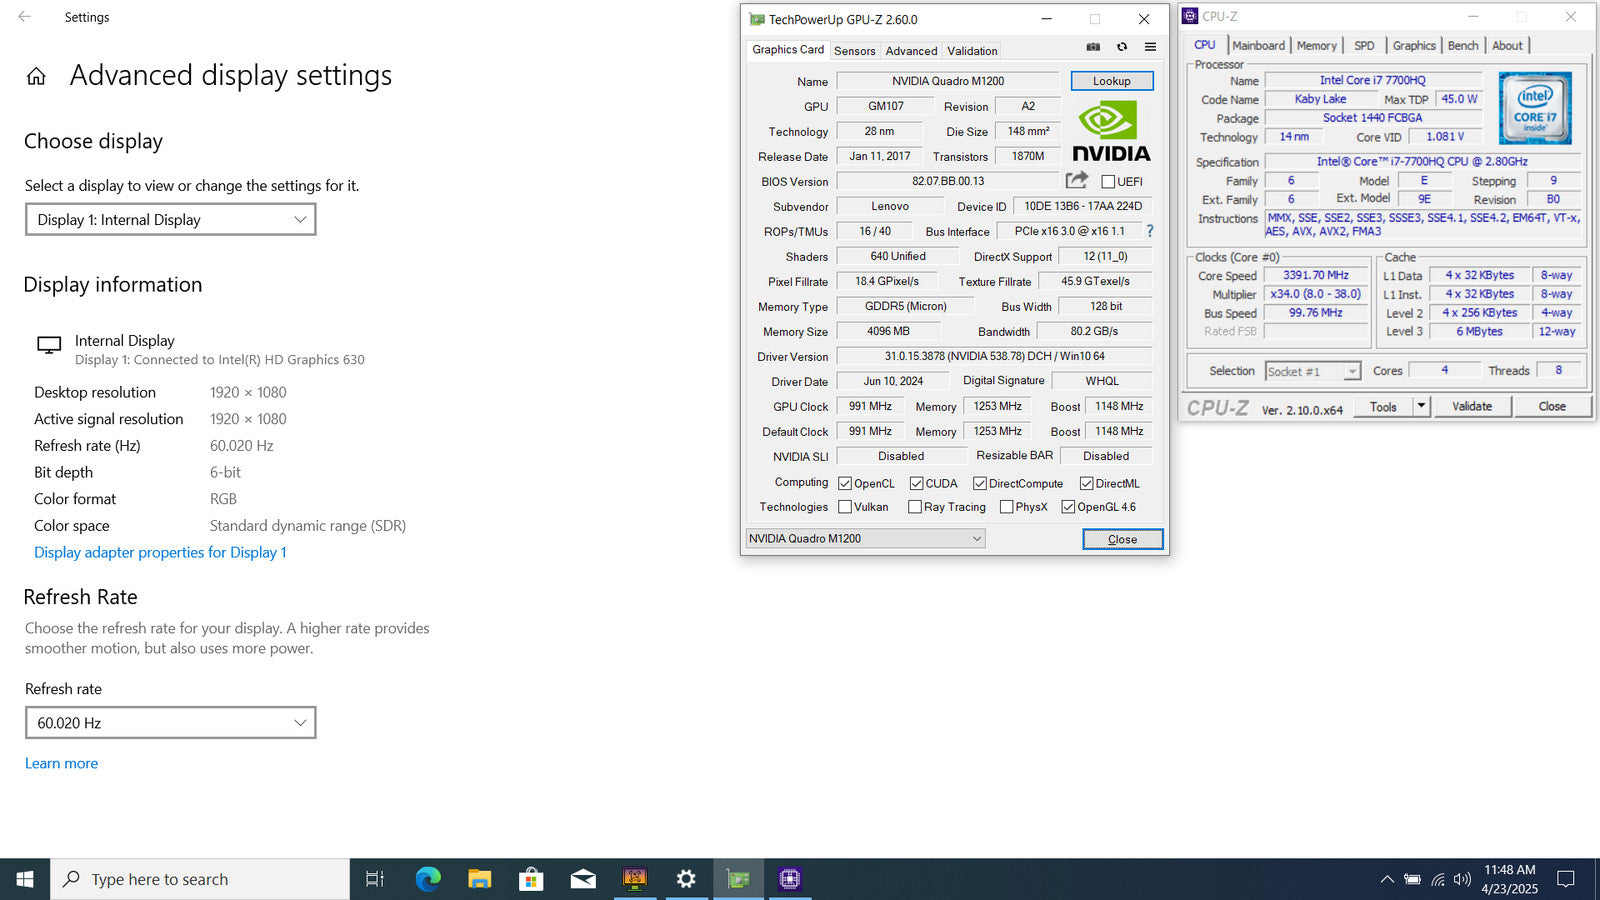
Task: Click GPU-Z Driver Version field
Action: pos(994,356)
